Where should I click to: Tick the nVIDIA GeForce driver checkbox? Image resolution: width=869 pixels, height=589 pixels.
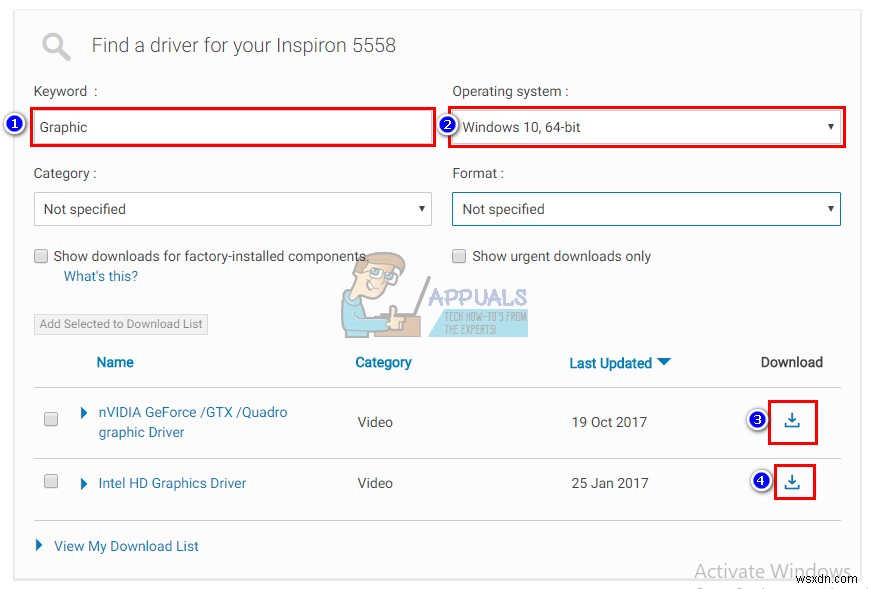[51, 419]
